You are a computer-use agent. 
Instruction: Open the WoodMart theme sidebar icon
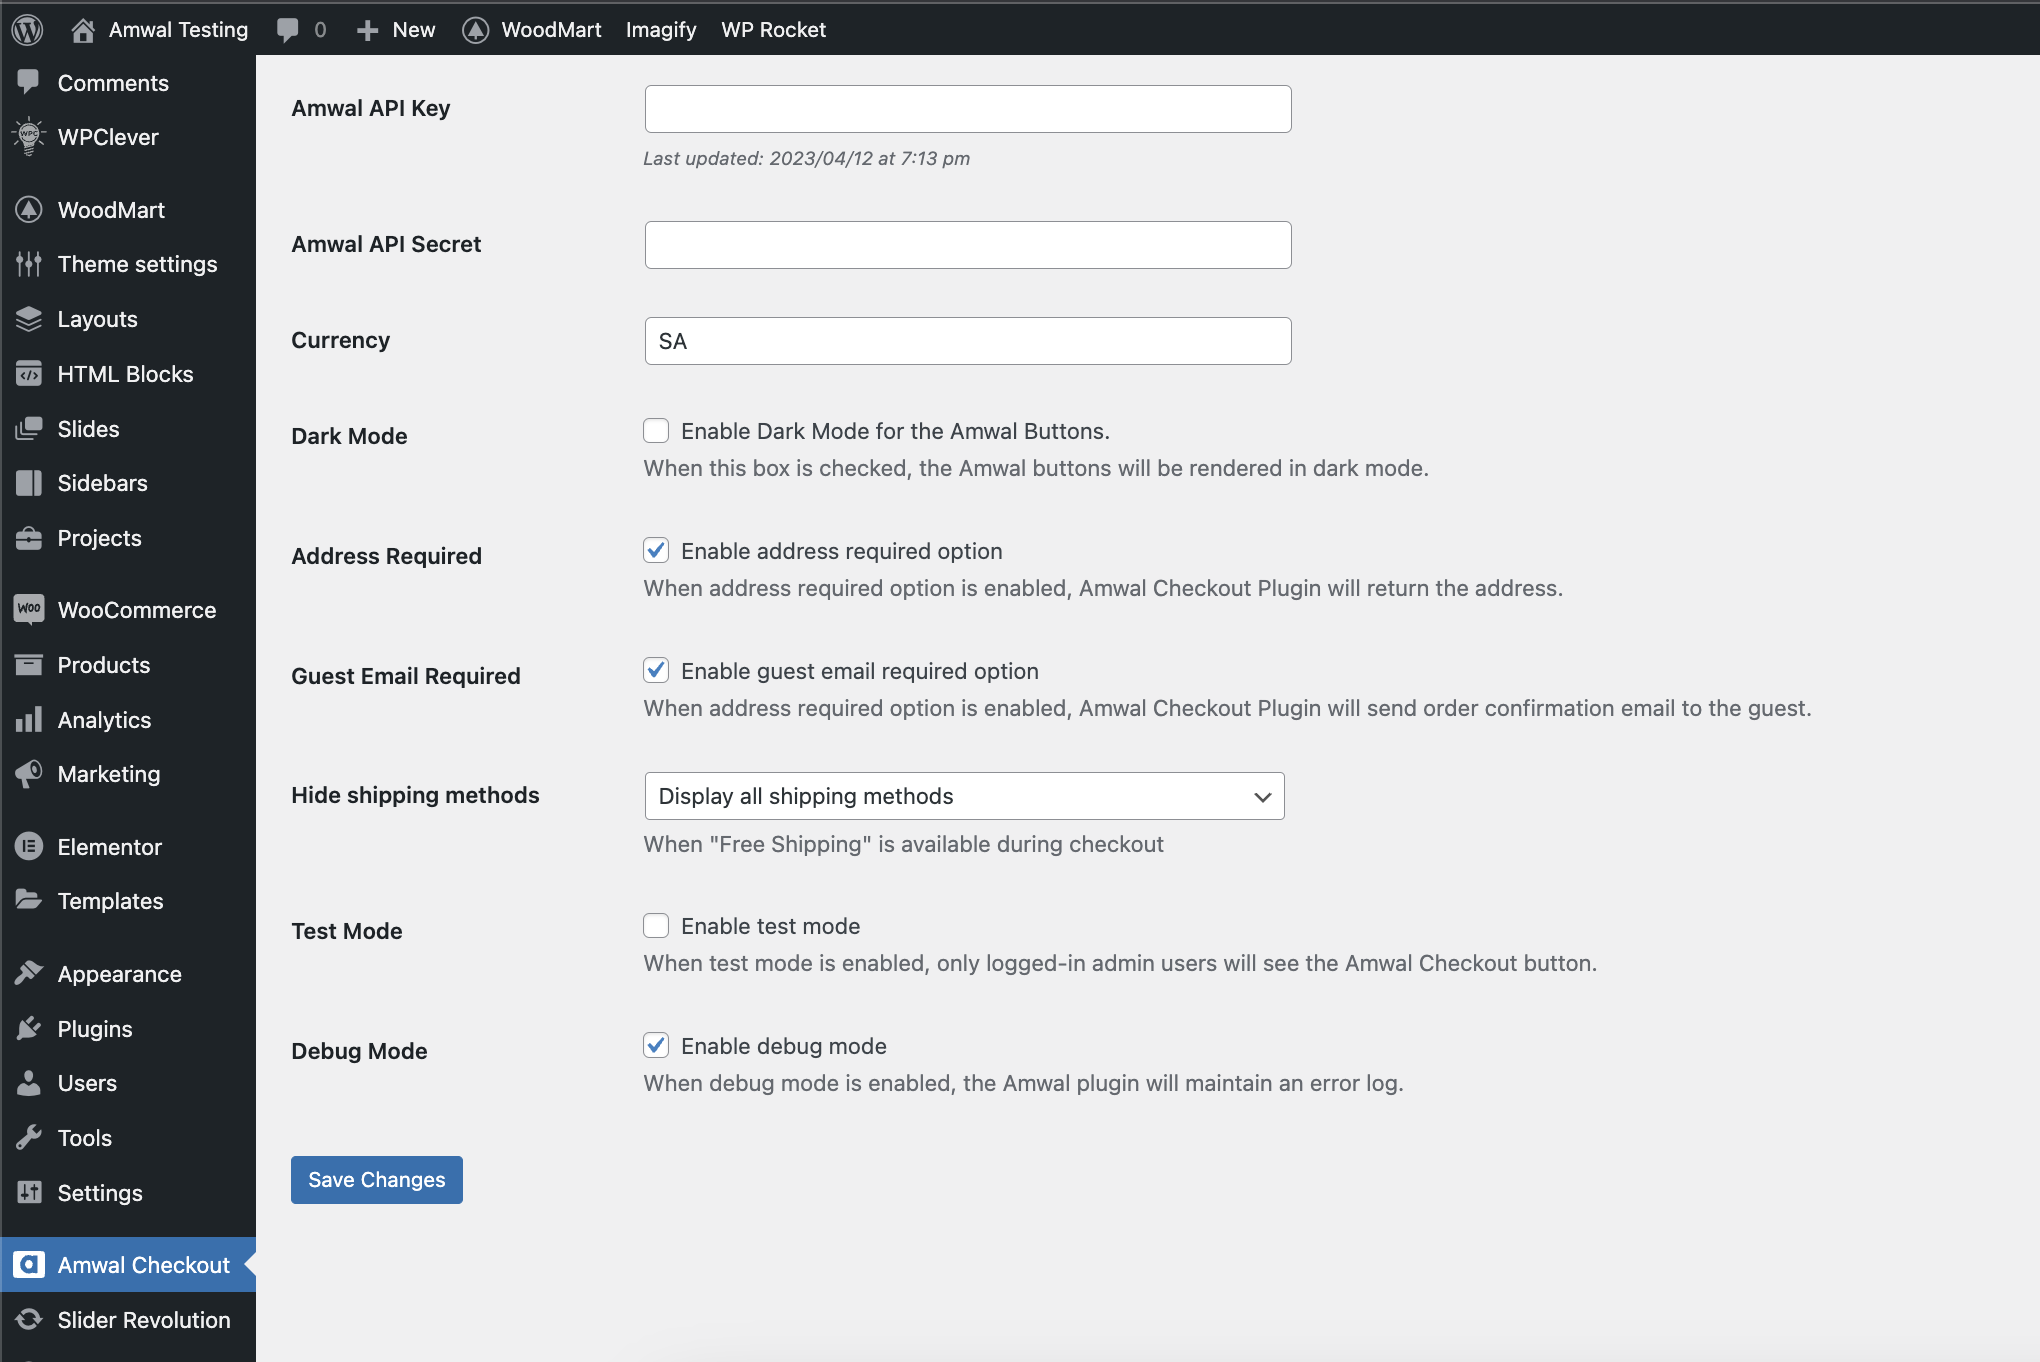pos(29,209)
